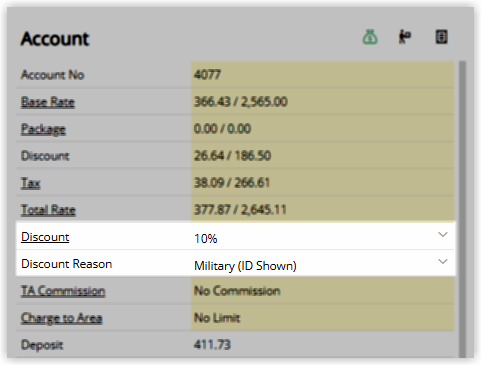The height and width of the screenshot is (366, 482).
Task: Click the Account No label
Action: point(52,75)
